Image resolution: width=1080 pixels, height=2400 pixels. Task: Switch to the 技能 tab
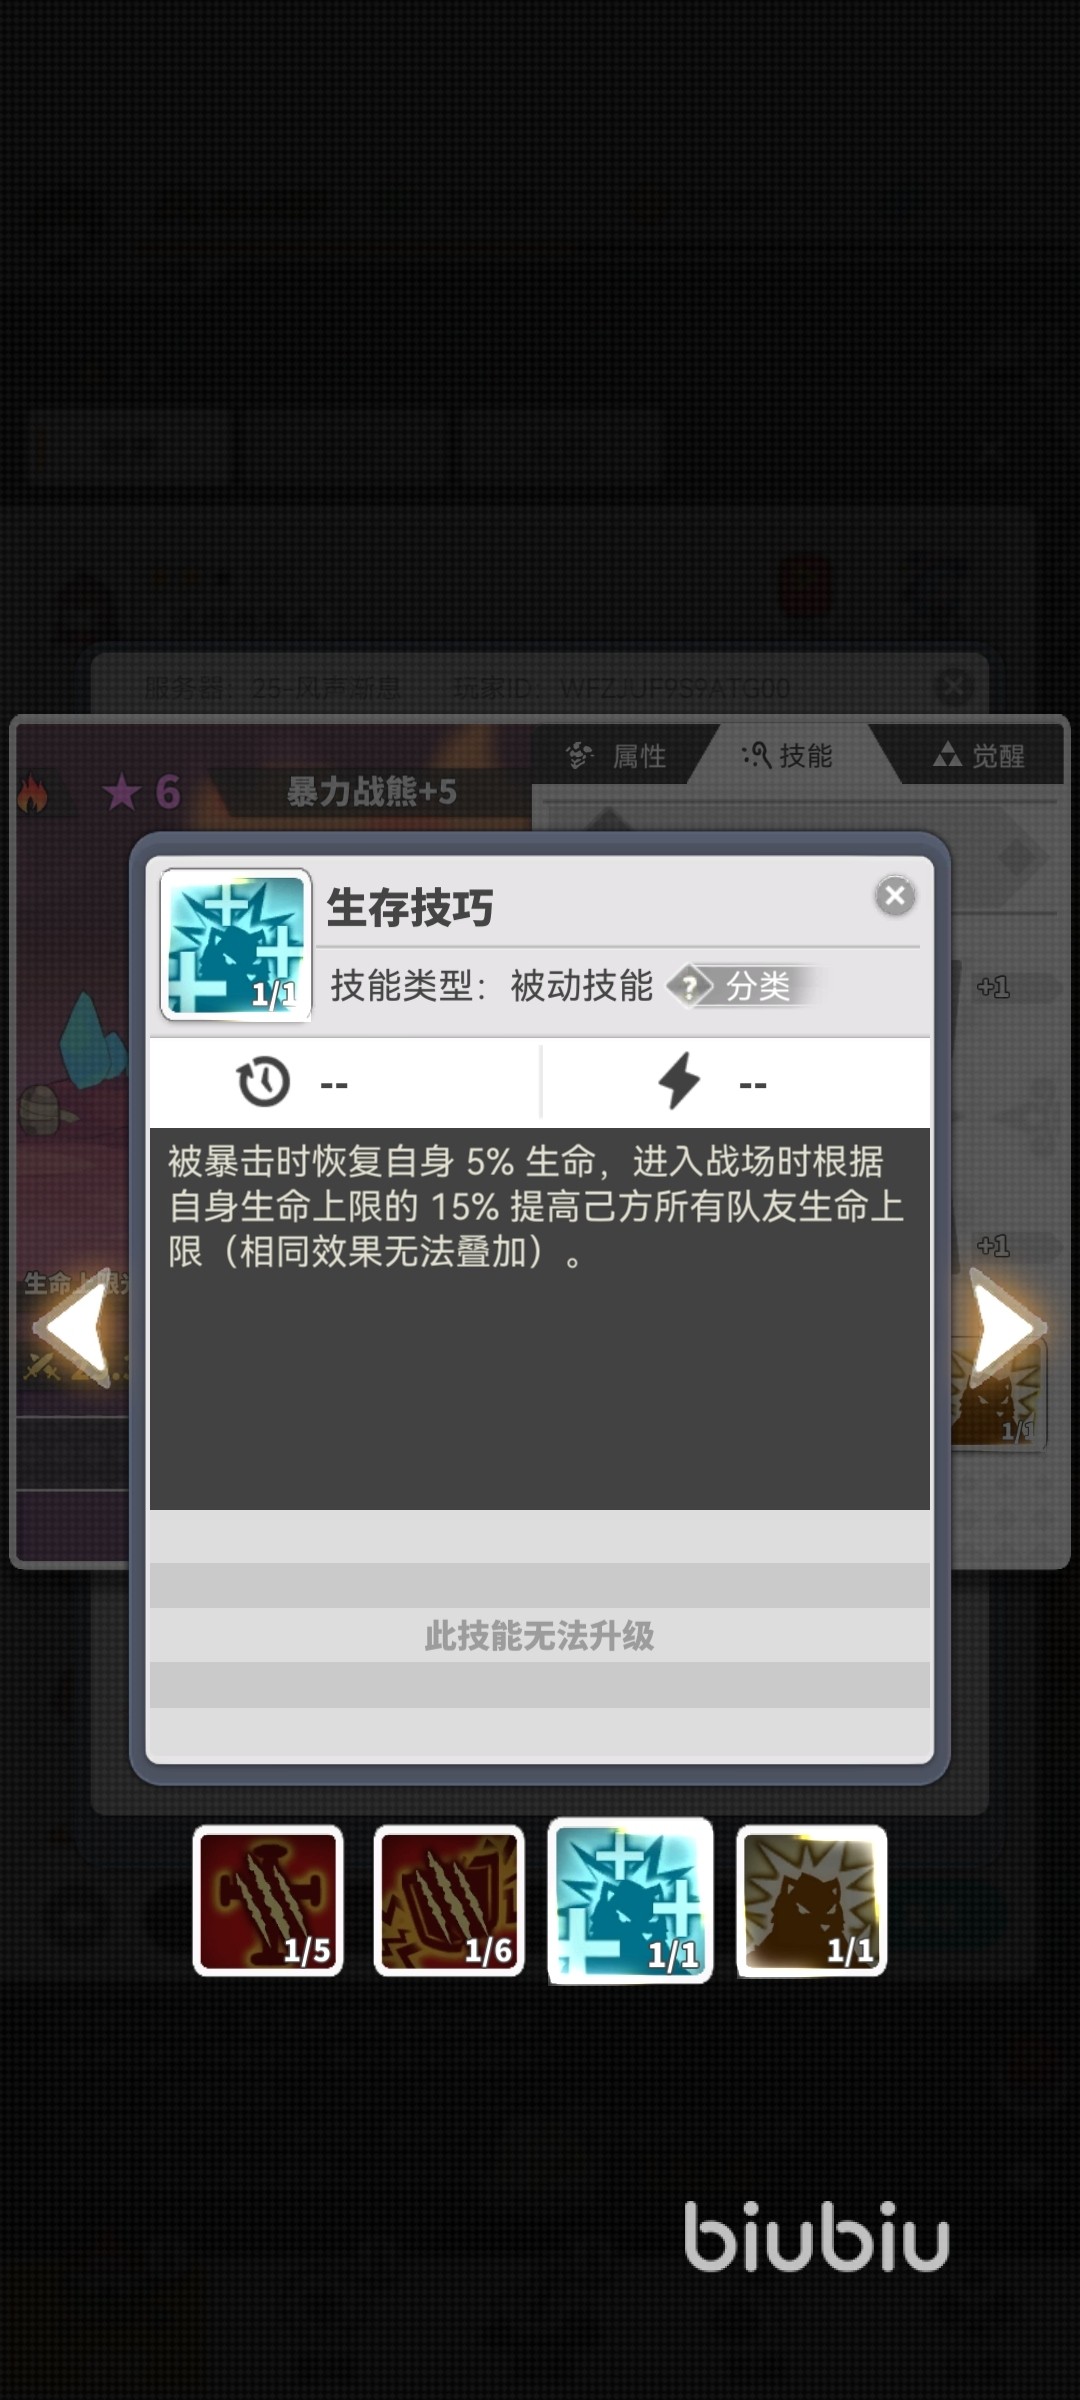pos(788,755)
